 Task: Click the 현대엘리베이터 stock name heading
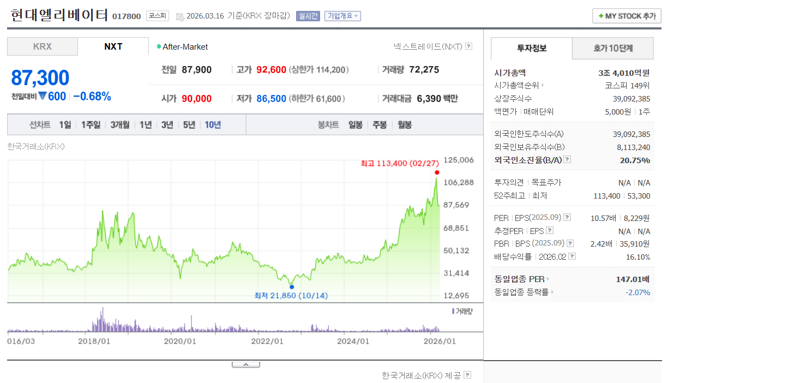point(59,15)
